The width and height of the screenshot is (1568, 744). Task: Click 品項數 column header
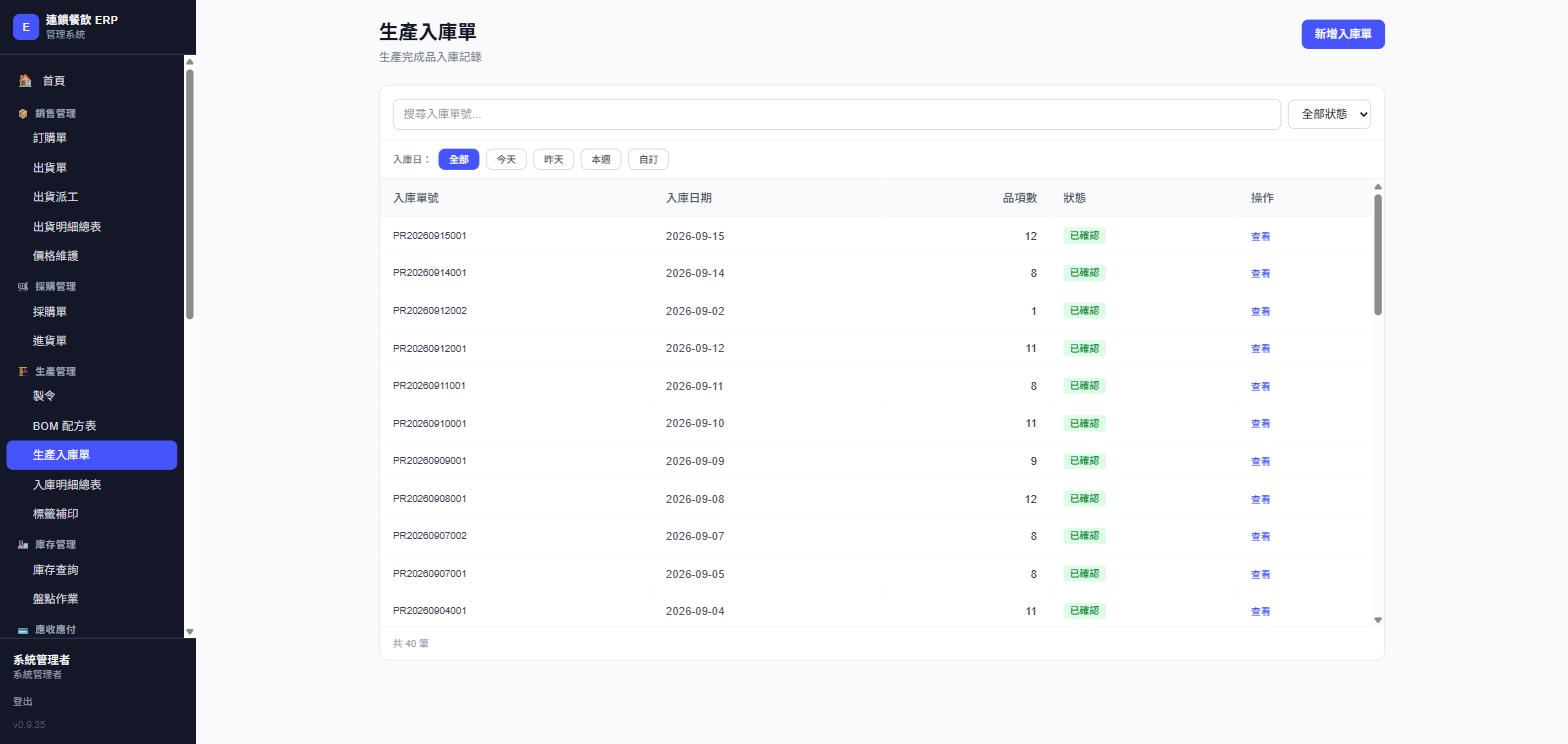click(1020, 198)
